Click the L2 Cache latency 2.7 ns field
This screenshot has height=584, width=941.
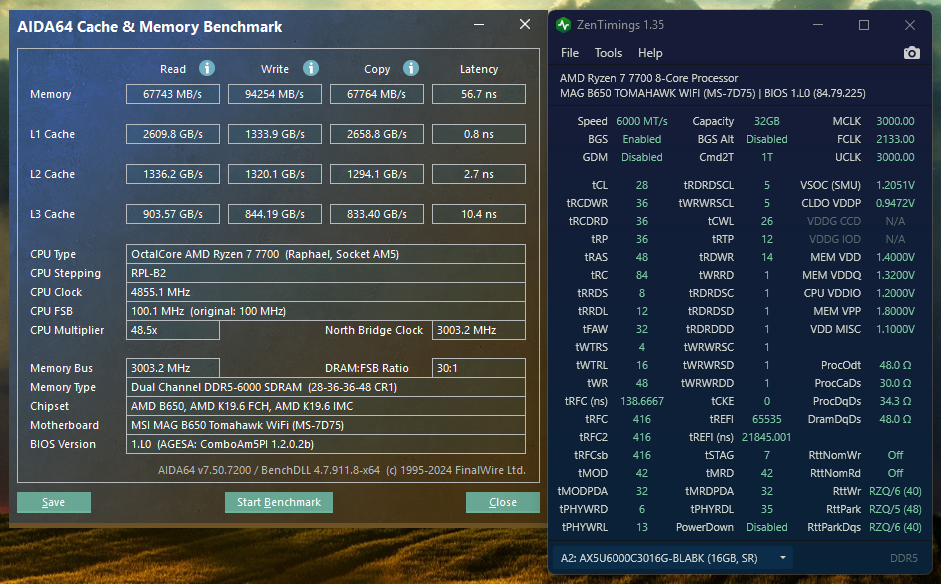pos(479,174)
